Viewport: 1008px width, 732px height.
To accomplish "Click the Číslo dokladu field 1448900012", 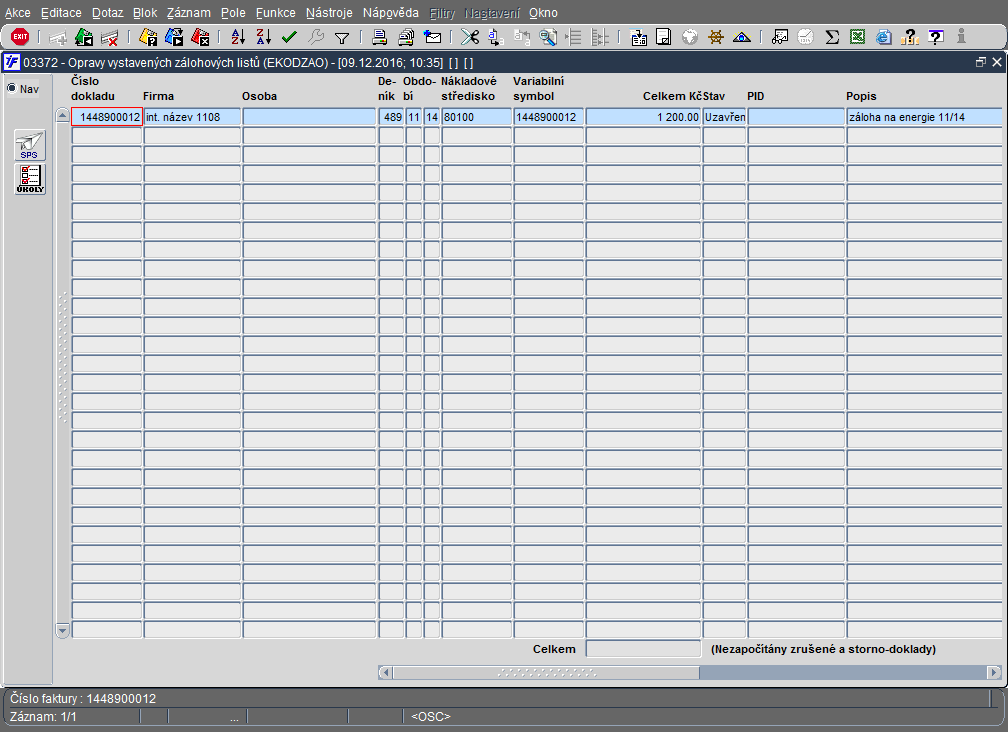I will pos(107,117).
